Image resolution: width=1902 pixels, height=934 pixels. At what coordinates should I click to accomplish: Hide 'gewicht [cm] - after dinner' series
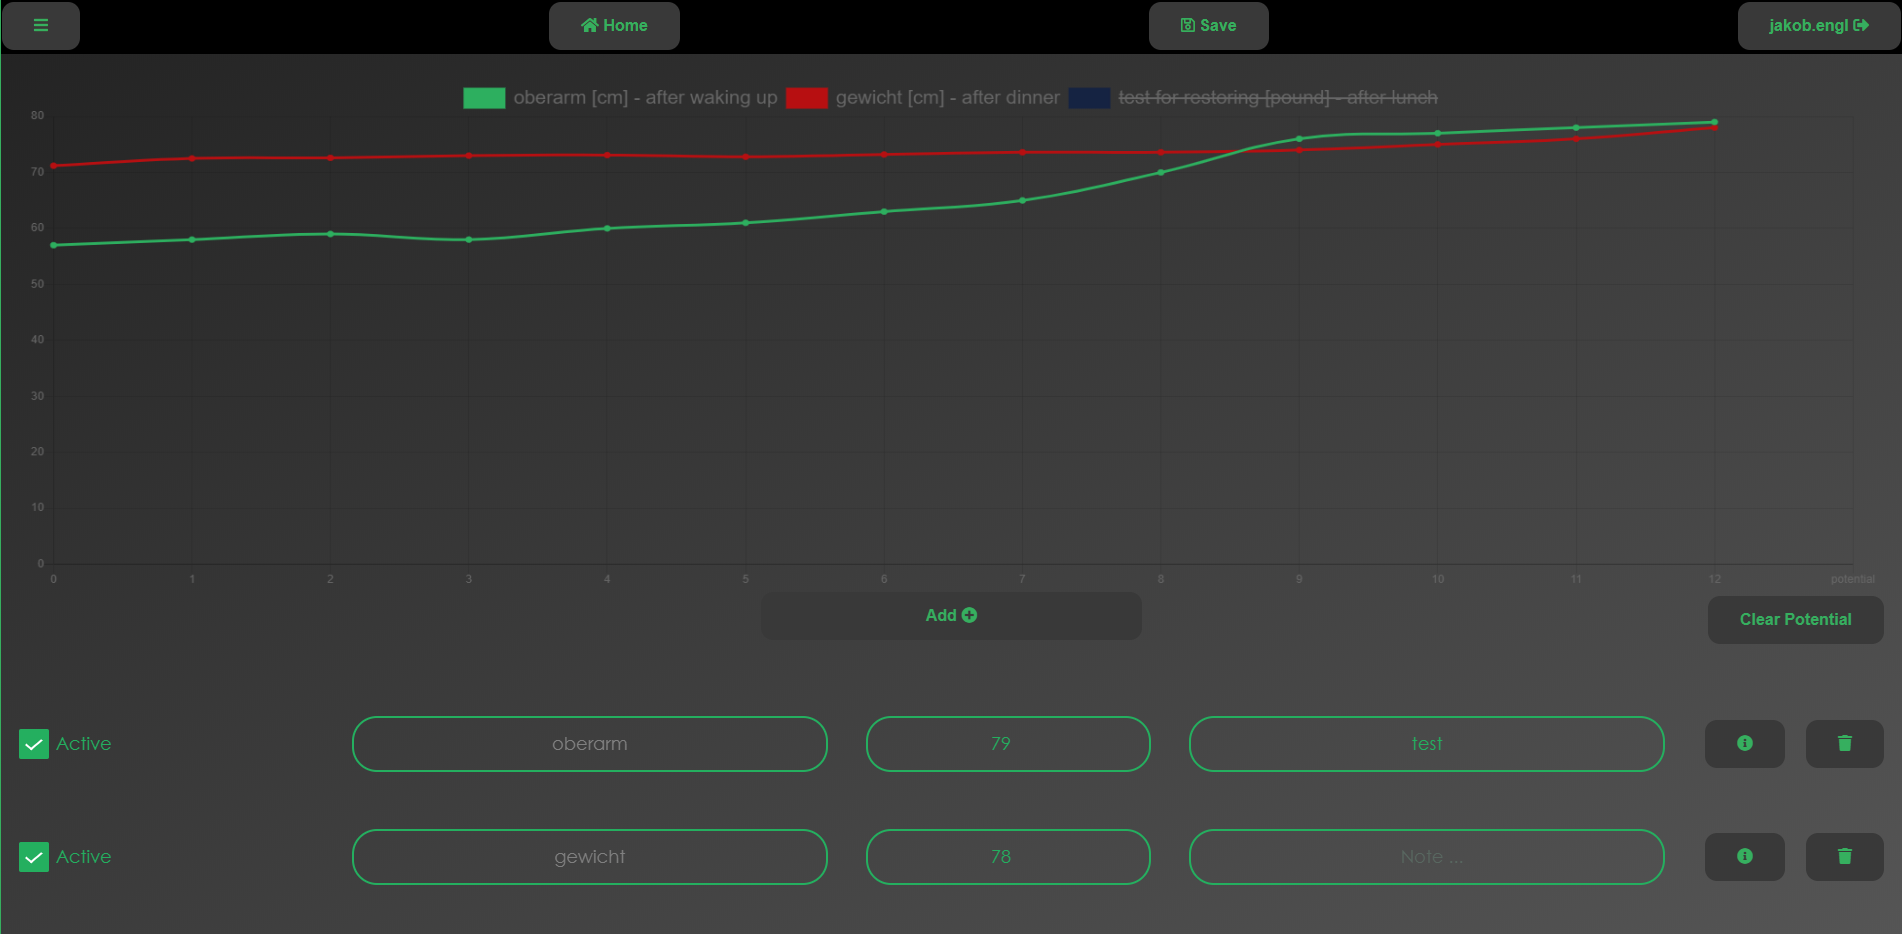(947, 98)
